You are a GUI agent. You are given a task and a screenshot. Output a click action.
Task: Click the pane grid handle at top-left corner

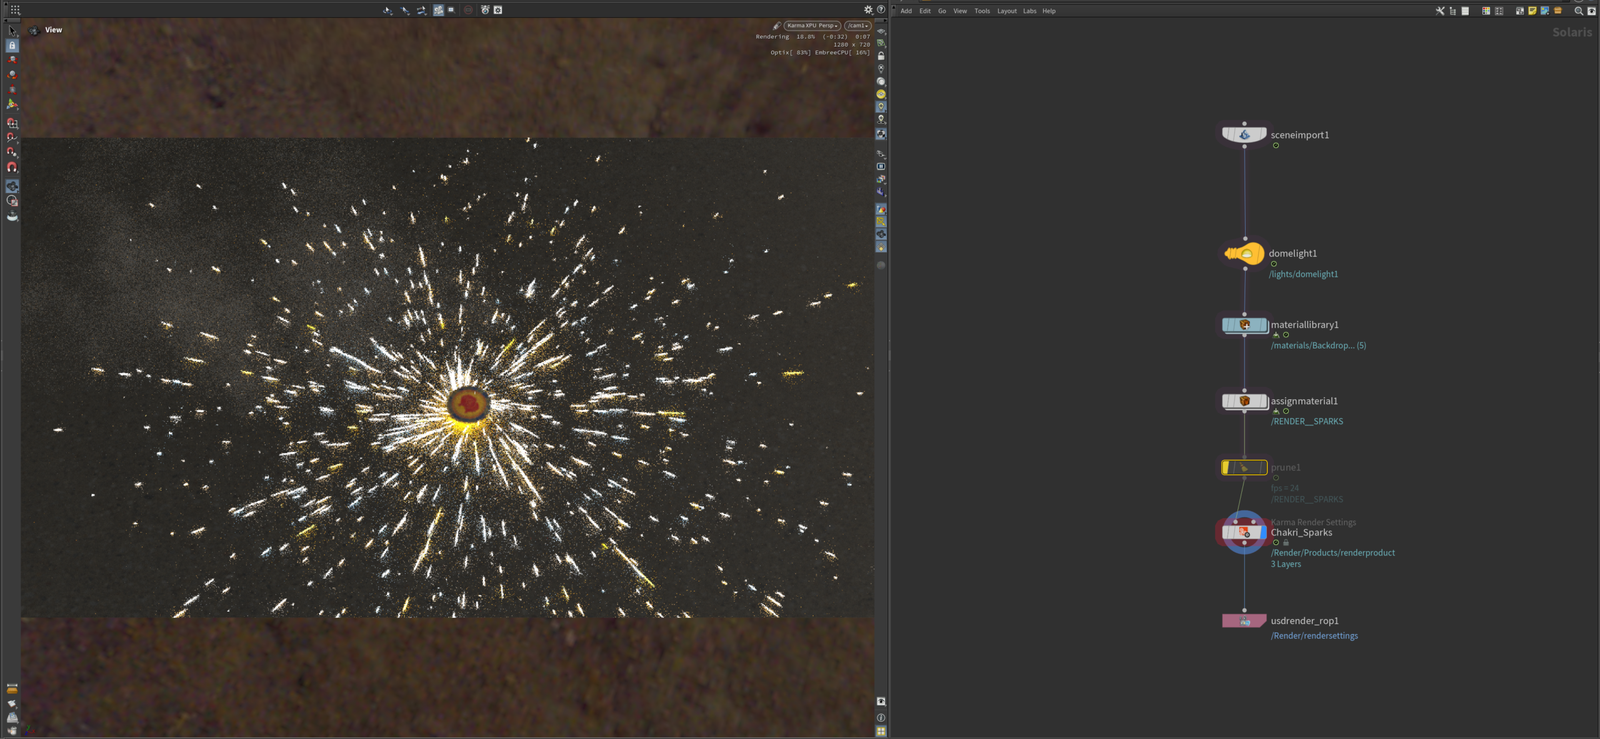tap(14, 10)
